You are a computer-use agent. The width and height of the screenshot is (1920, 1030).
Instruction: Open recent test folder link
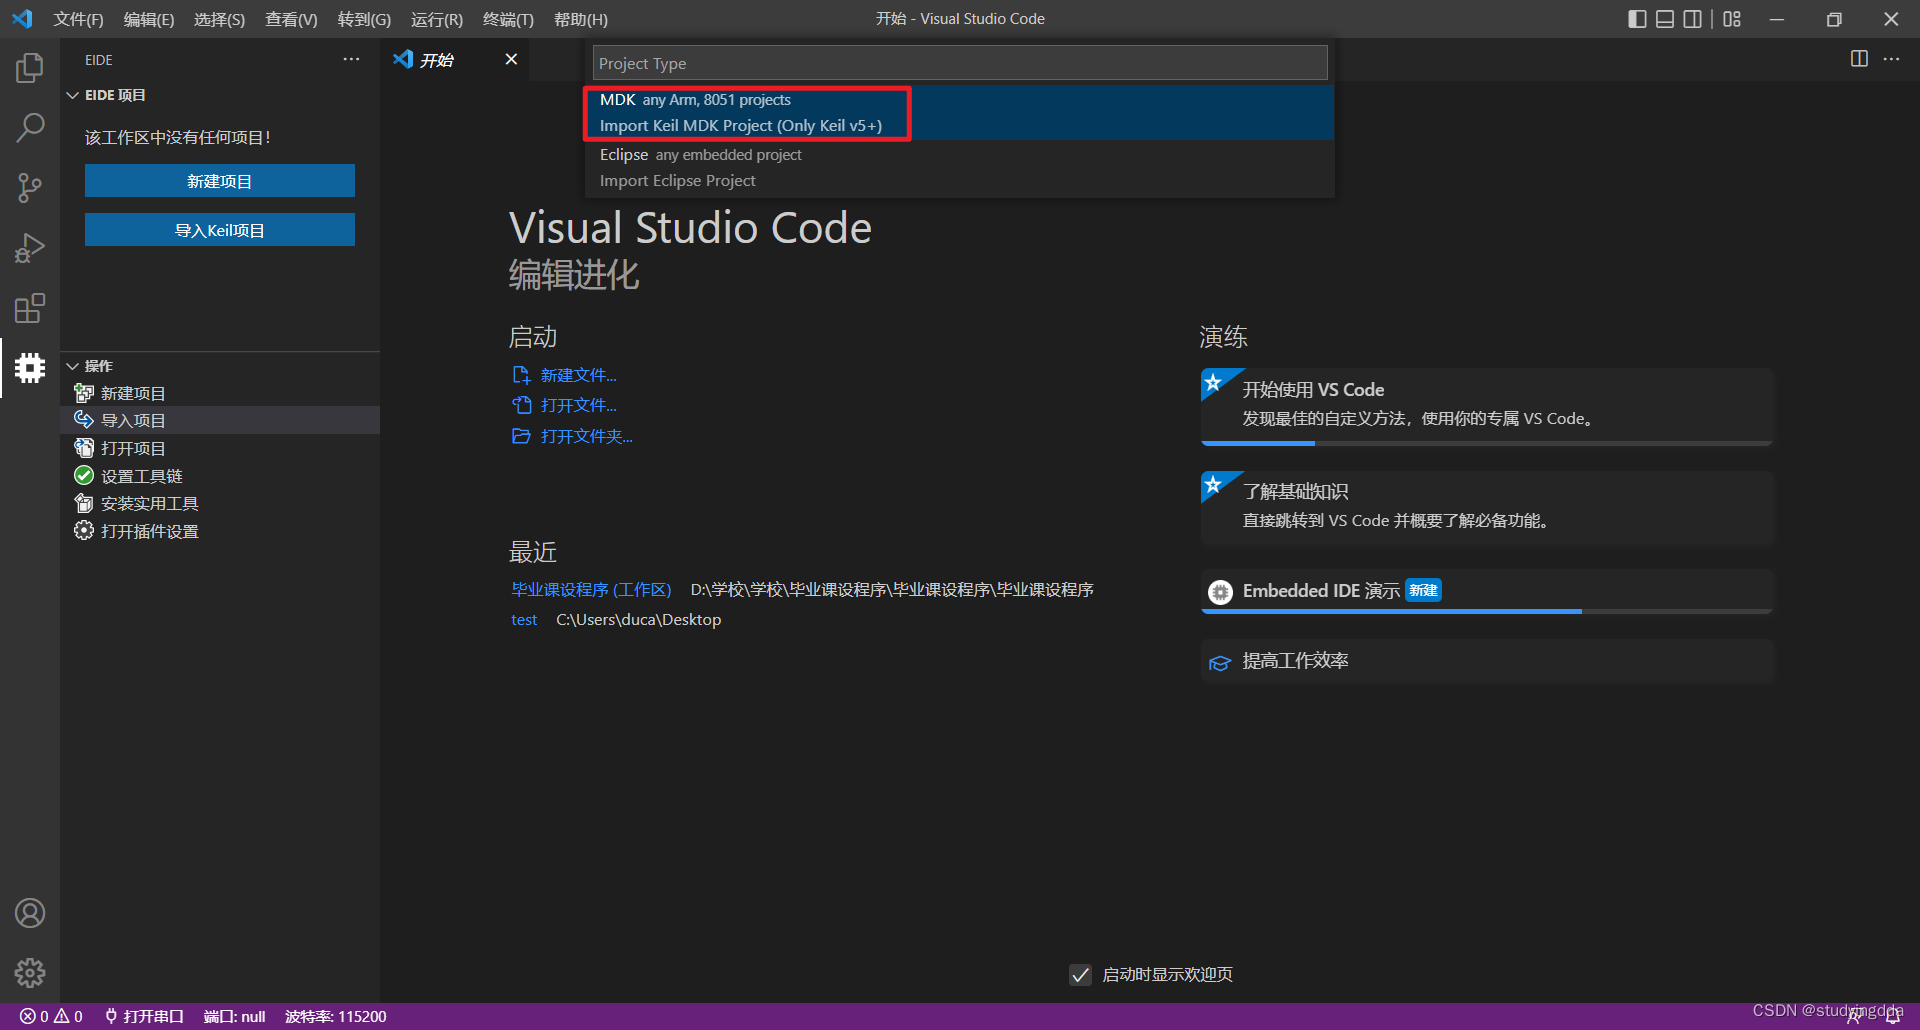coord(524,620)
